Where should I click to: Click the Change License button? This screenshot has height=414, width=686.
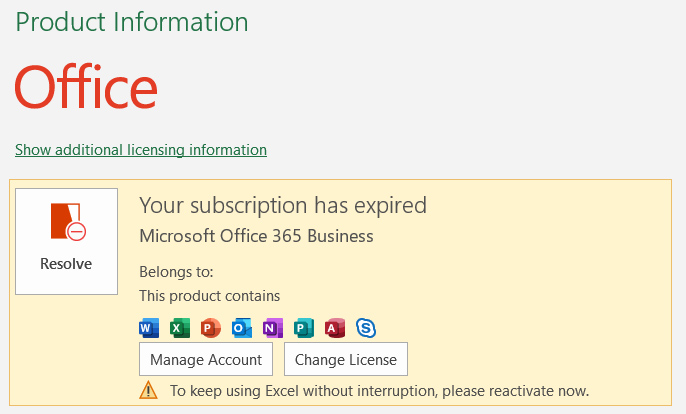pos(346,359)
